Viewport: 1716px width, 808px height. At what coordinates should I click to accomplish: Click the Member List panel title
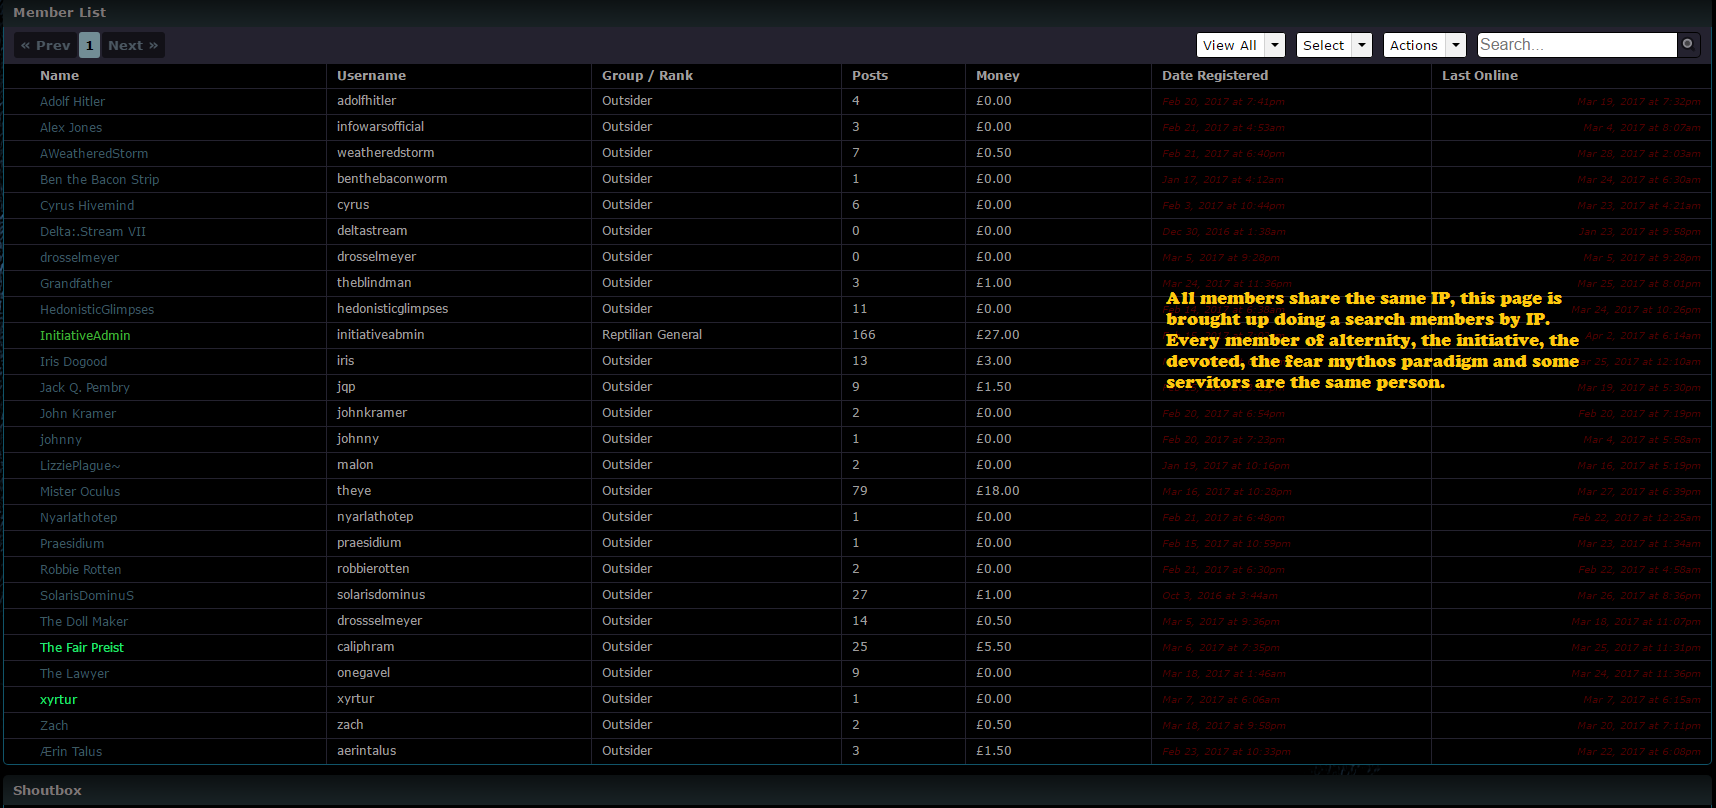[60, 13]
